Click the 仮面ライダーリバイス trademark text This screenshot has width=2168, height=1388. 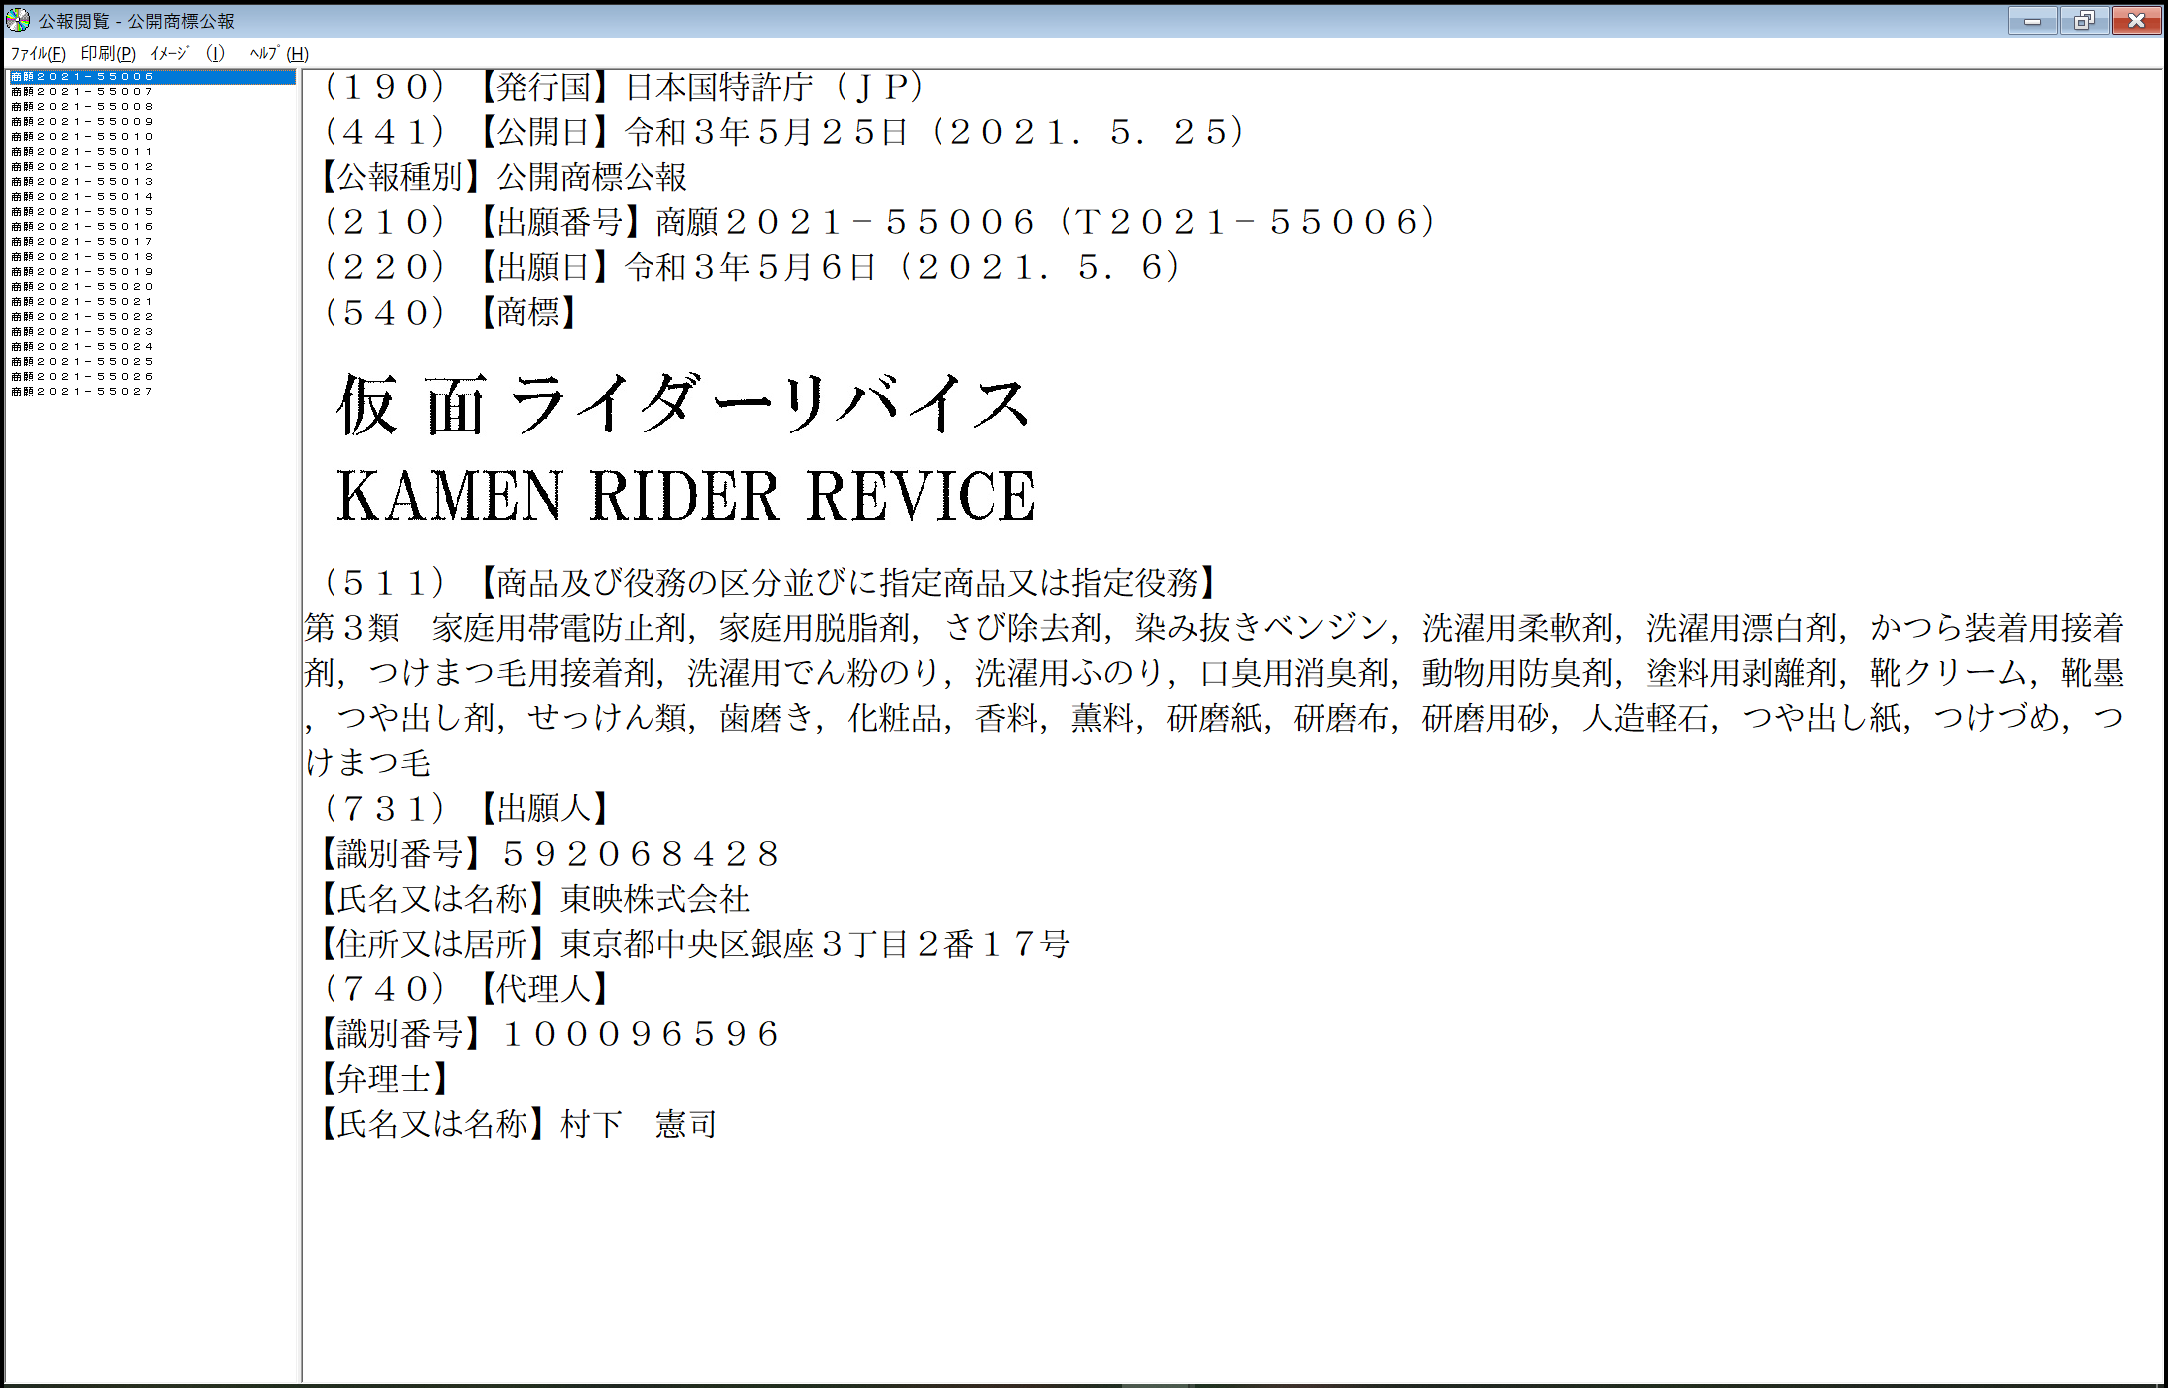coord(682,404)
